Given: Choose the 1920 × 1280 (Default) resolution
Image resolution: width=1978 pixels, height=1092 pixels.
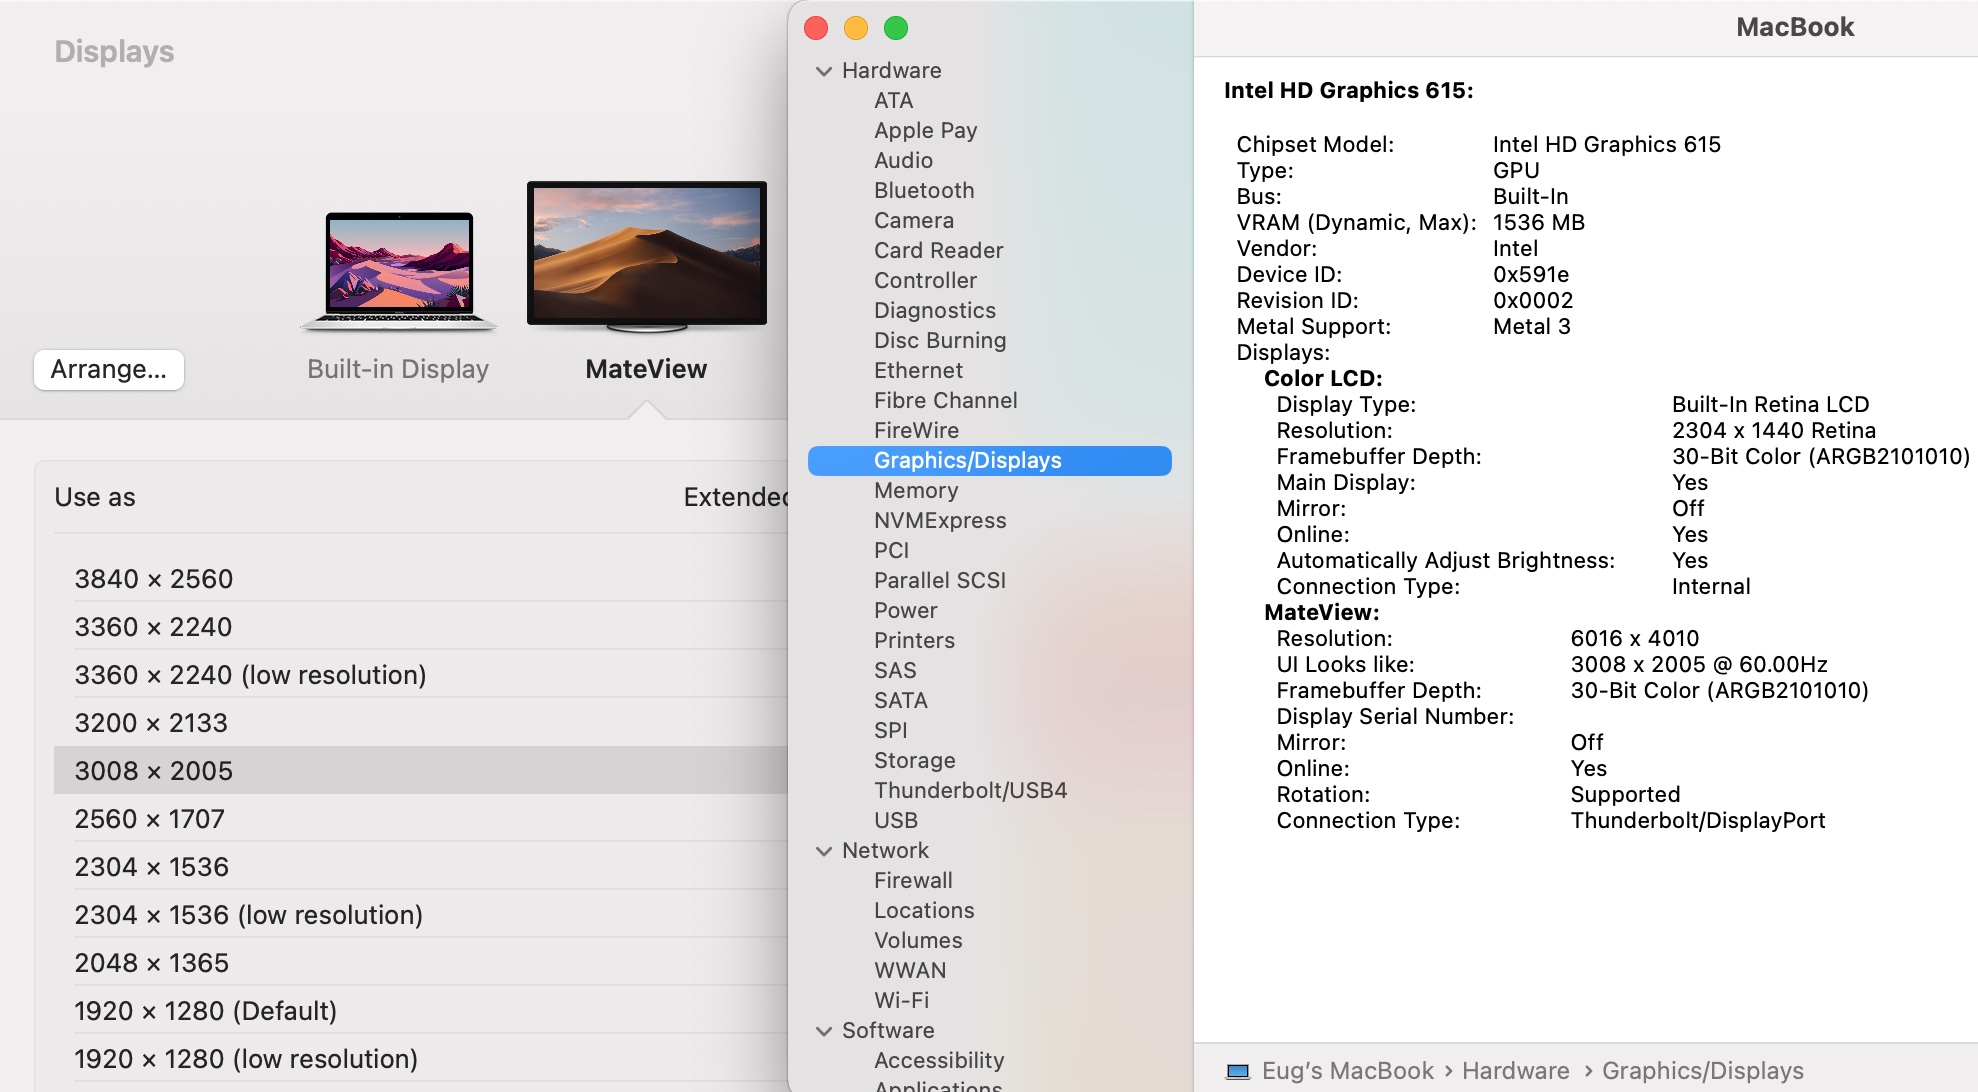Looking at the screenshot, I should click(x=206, y=1011).
